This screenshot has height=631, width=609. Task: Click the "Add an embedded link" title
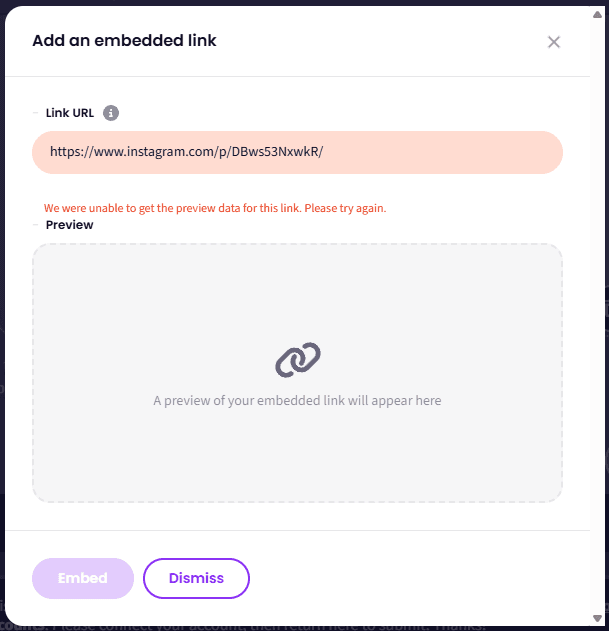click(x=124, y=41)
